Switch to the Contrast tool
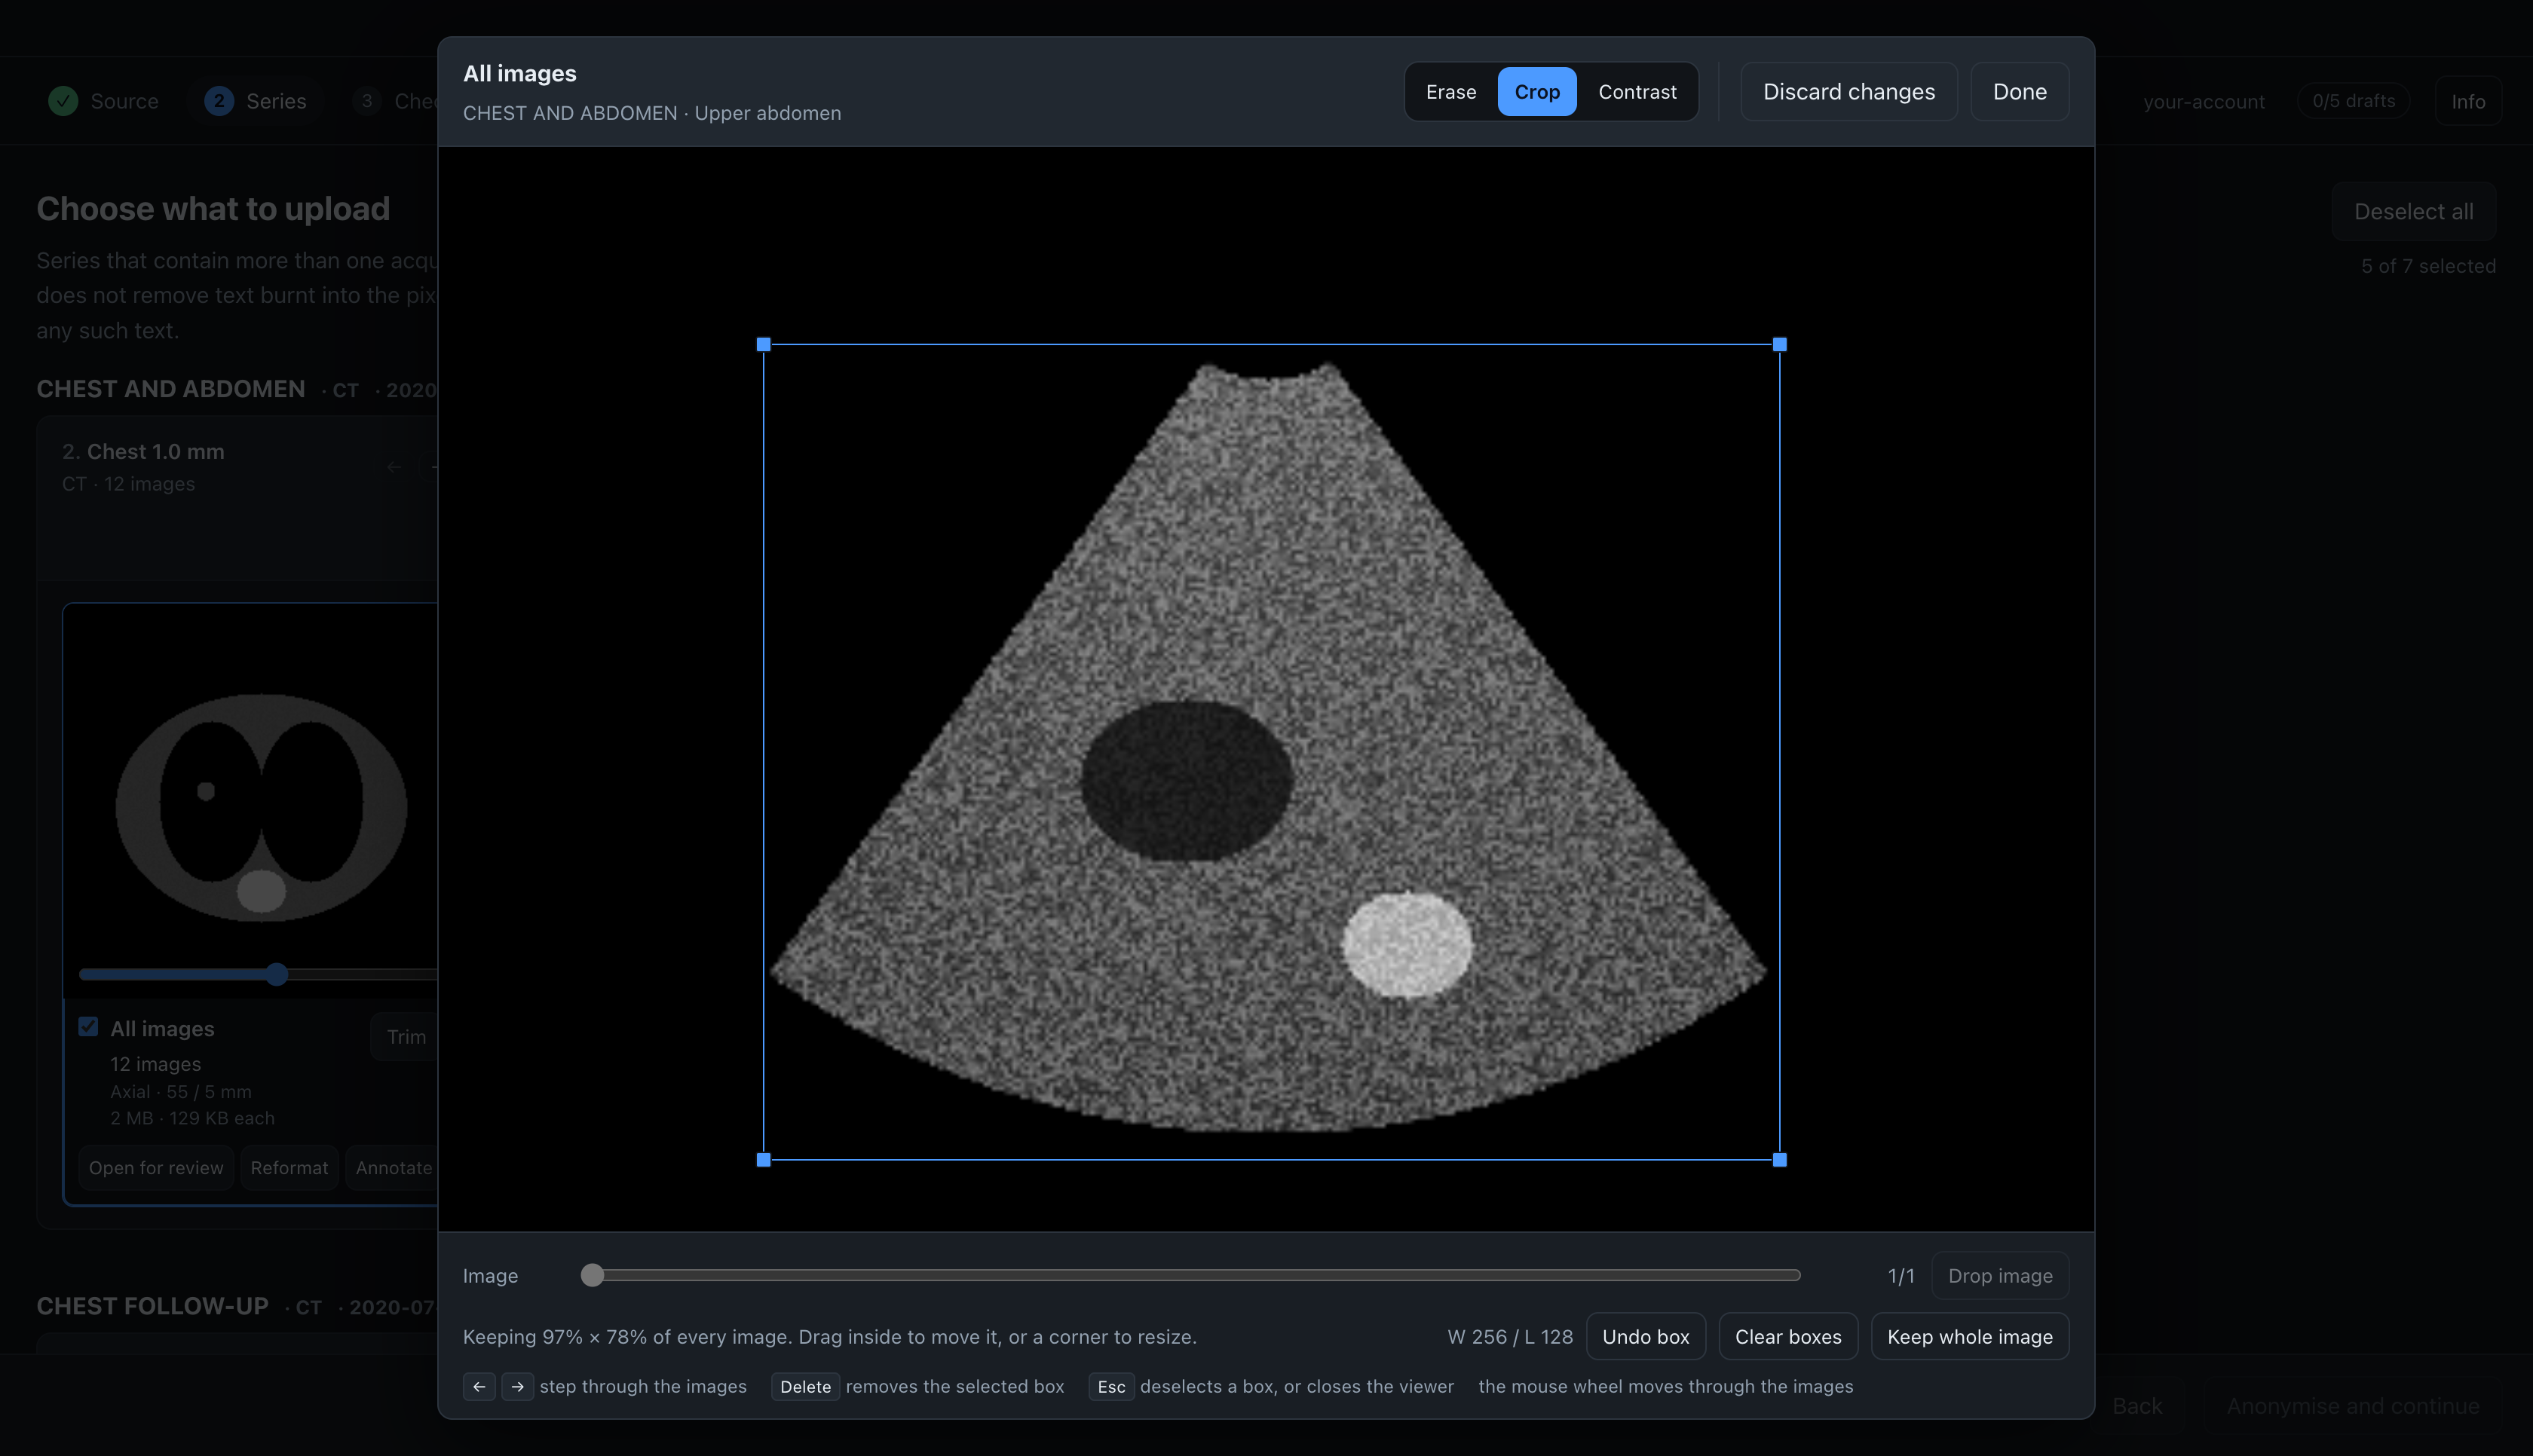This screenshot has height=1456, width=2533. click(x=1637, y=92)
